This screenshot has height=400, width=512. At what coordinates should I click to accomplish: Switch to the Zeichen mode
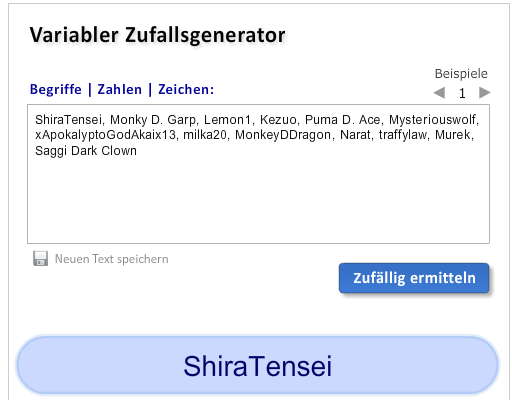point(186,89)
